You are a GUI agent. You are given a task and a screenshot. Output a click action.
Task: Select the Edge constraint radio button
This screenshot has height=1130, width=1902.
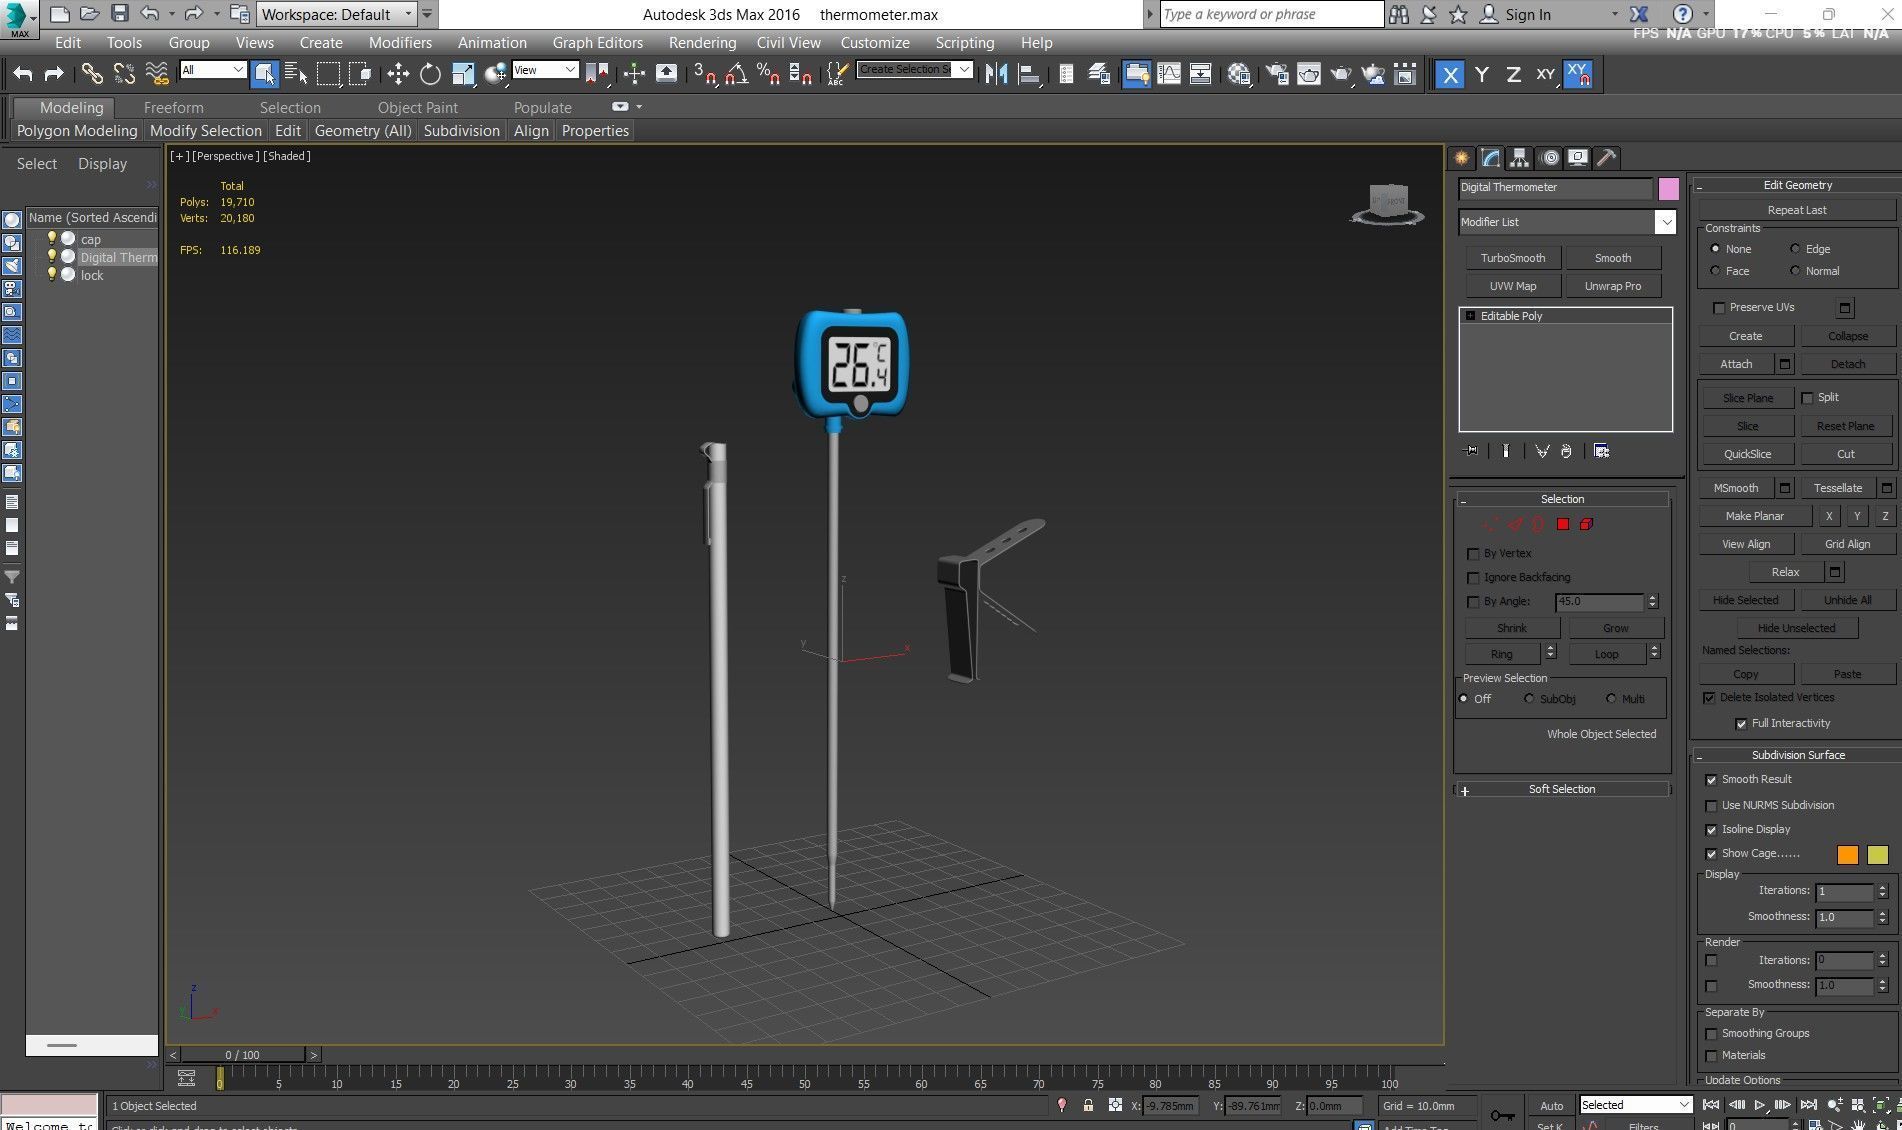pos(1795,249)
